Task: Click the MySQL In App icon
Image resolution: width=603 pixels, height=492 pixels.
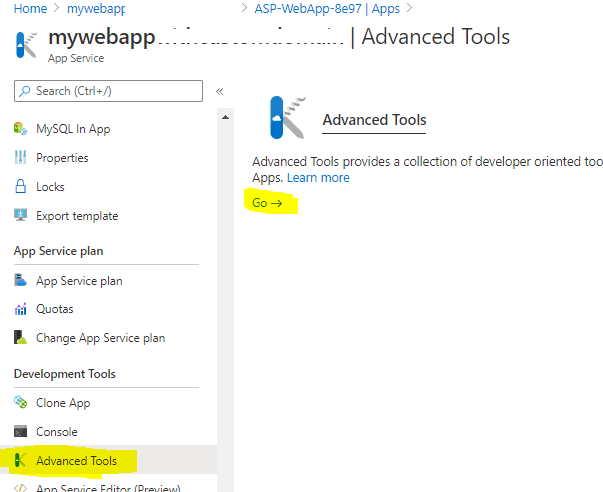Action: (20, 129)
